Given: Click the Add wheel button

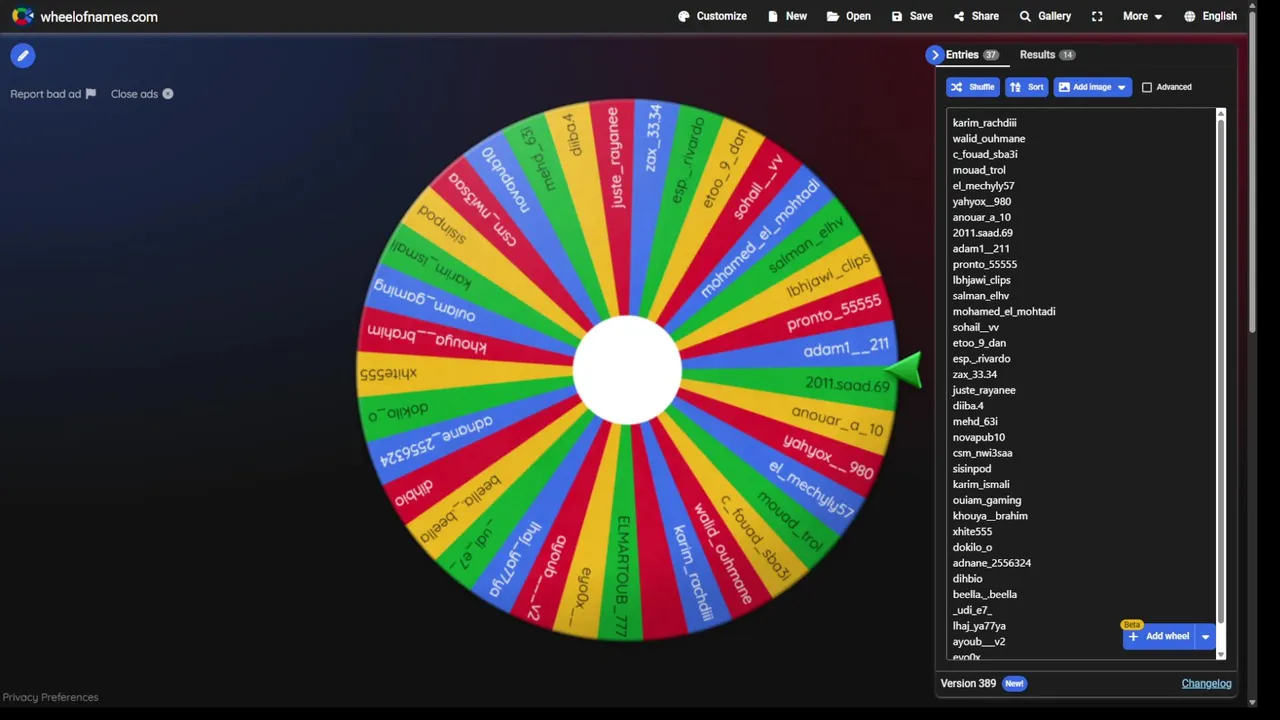Looking at the screenshot, I should pos(1158,637).
